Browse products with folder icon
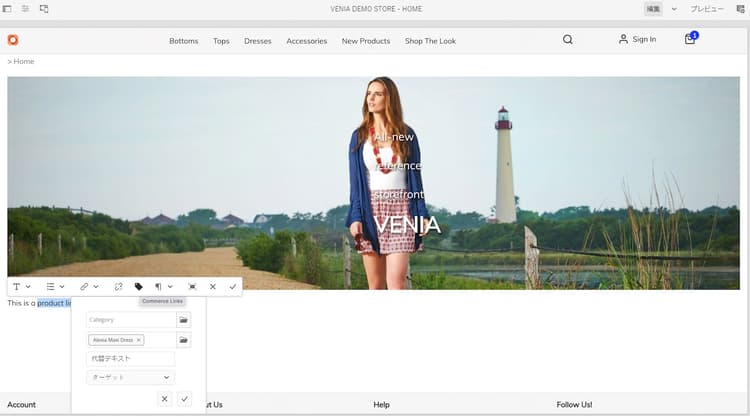Screen dimensions: 750x416 pyautogui.click(x=184, y=340)
